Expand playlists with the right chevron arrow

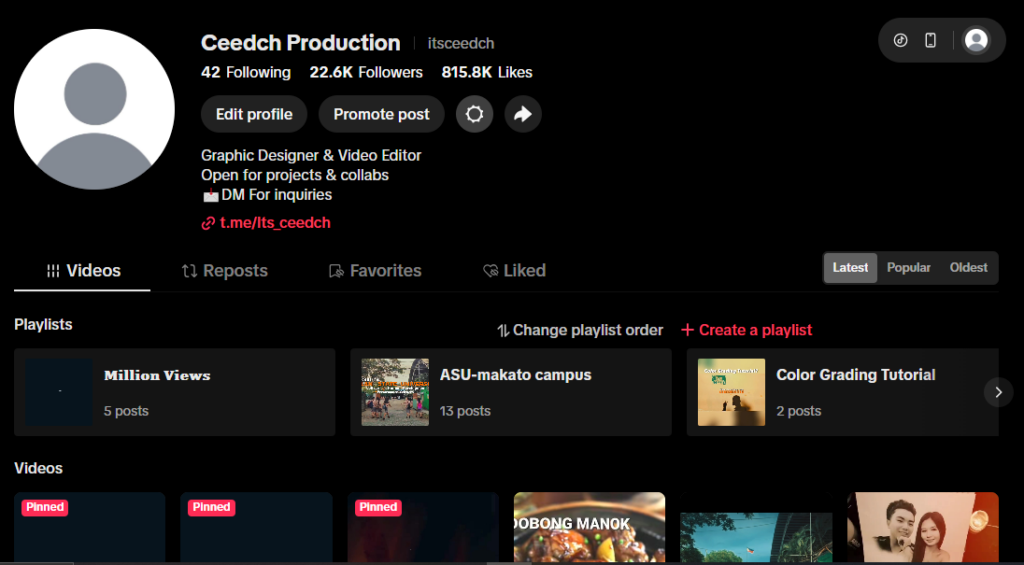[x=998, y=393]
